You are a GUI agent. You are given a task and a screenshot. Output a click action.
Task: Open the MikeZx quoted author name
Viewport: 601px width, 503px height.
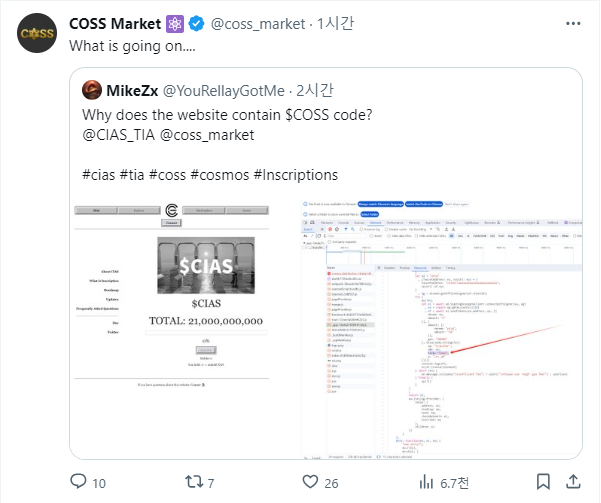[132, 91]
